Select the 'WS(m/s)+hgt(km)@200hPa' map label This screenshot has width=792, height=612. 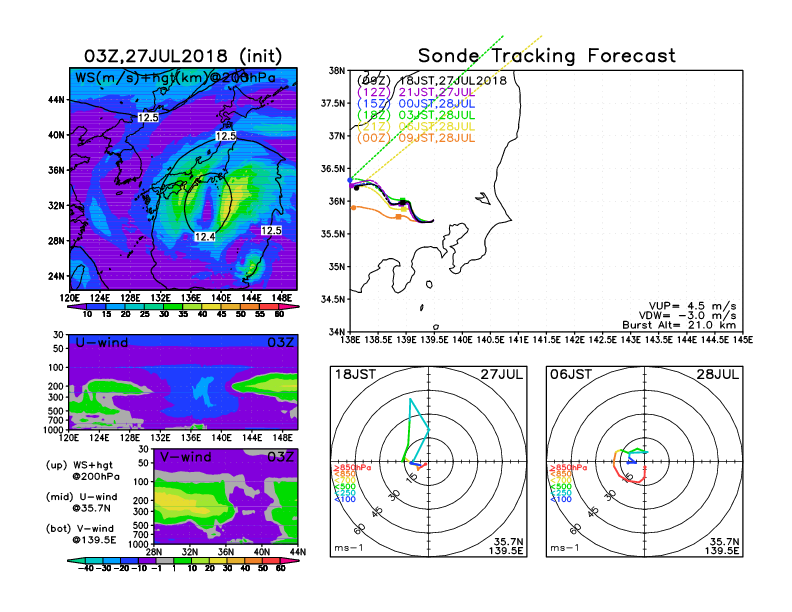tap(175, 78)
